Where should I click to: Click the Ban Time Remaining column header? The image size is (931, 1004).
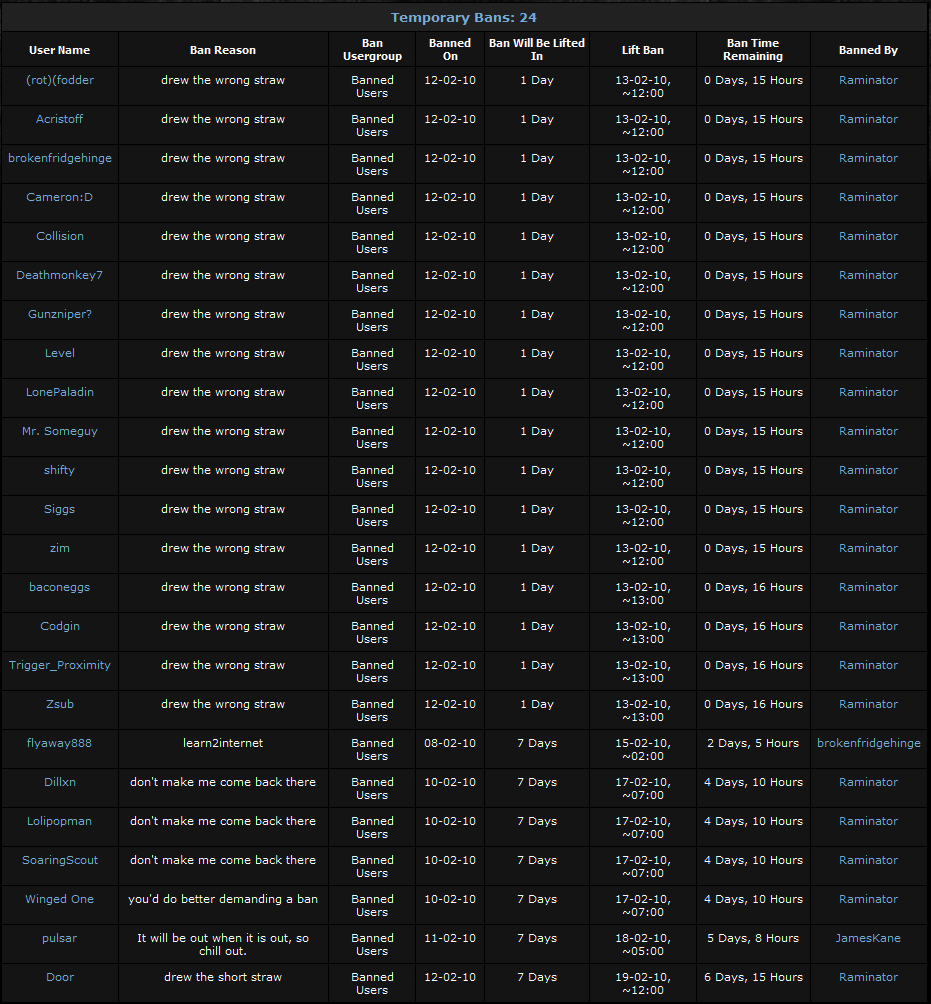click(x=753, y=50)
